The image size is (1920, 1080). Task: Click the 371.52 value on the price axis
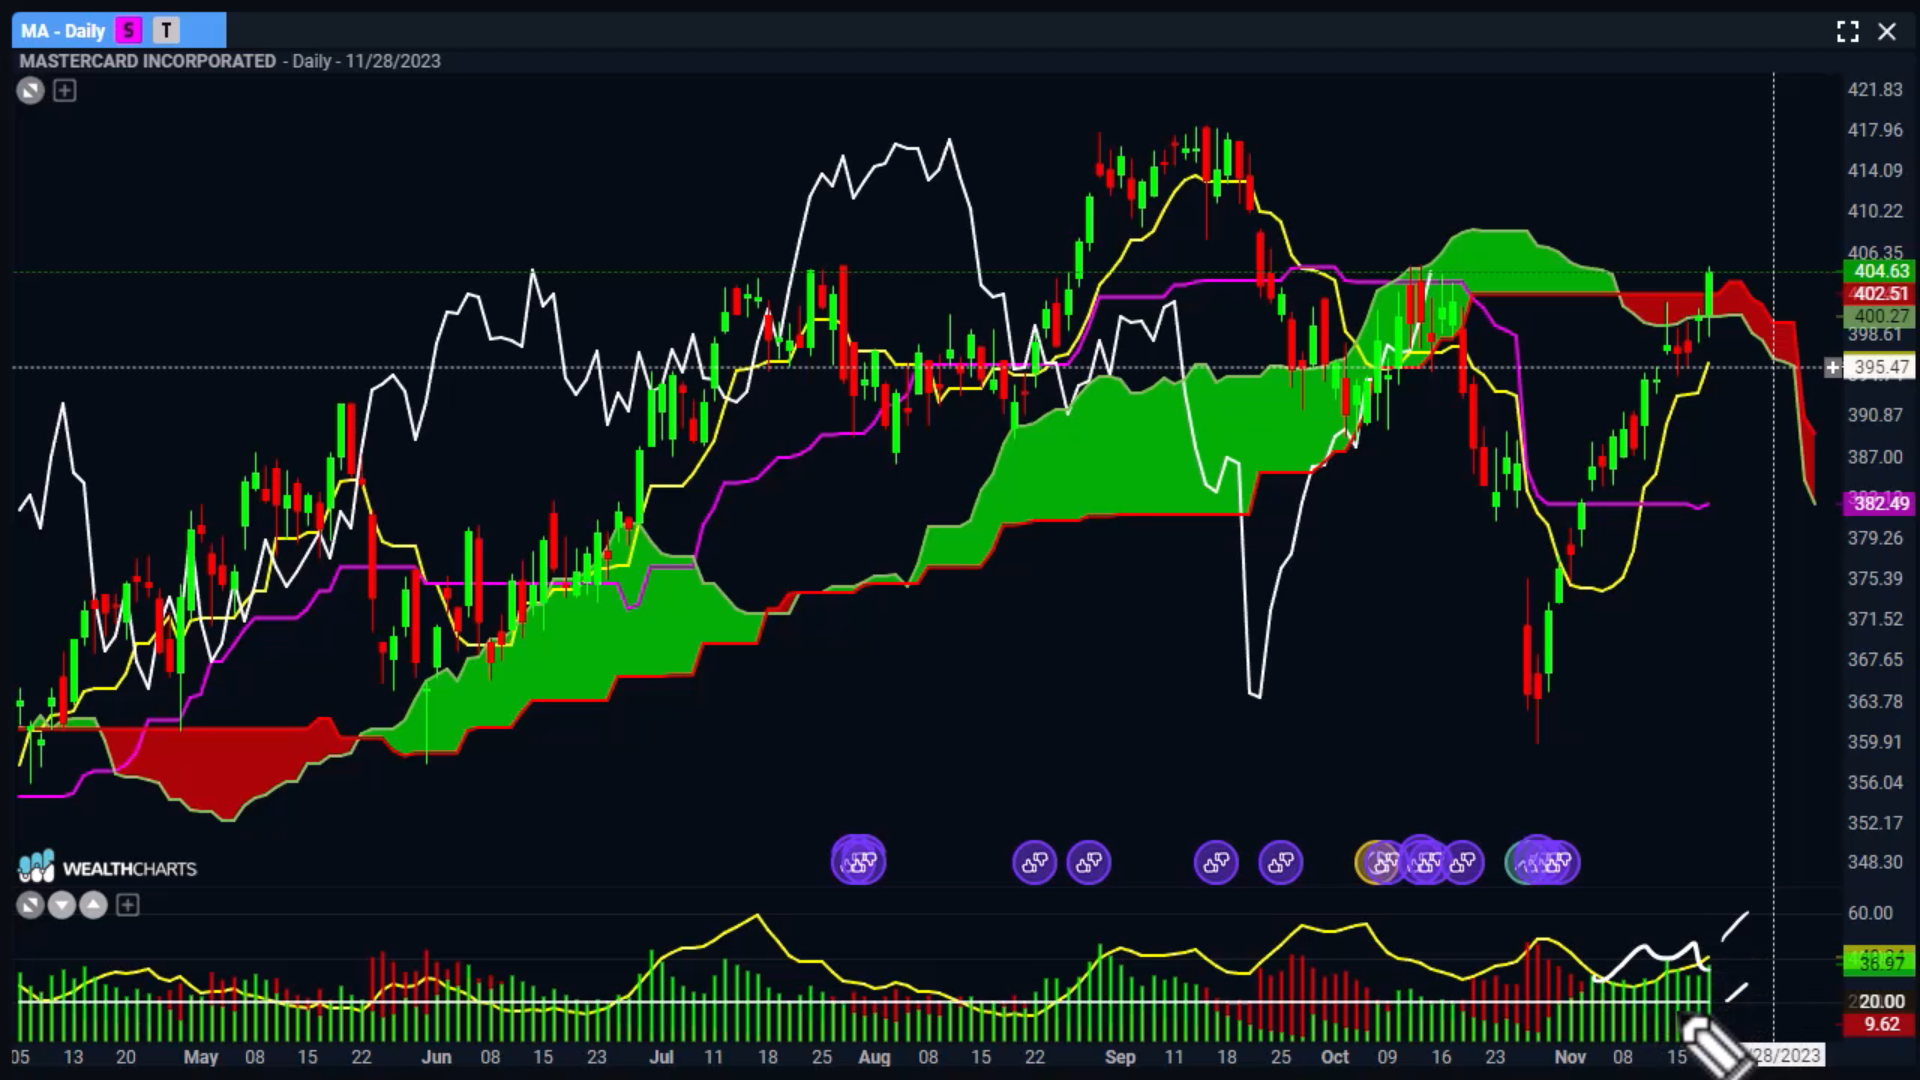[x=1875, y=619]
